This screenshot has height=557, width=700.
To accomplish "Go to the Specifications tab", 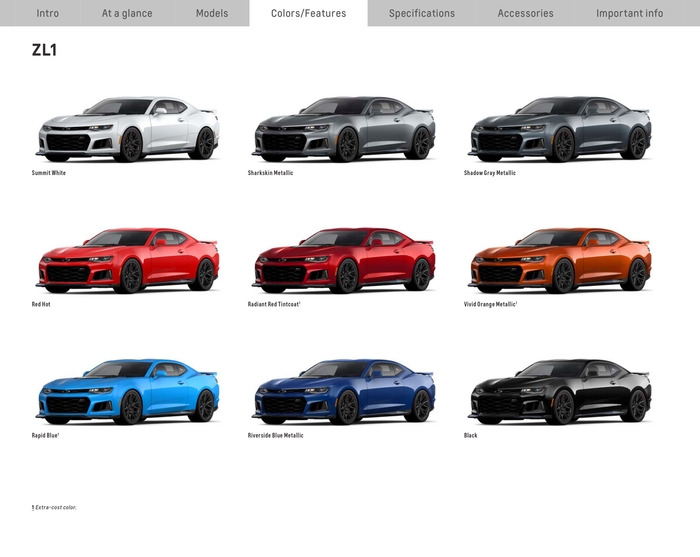I will point(422,13).
